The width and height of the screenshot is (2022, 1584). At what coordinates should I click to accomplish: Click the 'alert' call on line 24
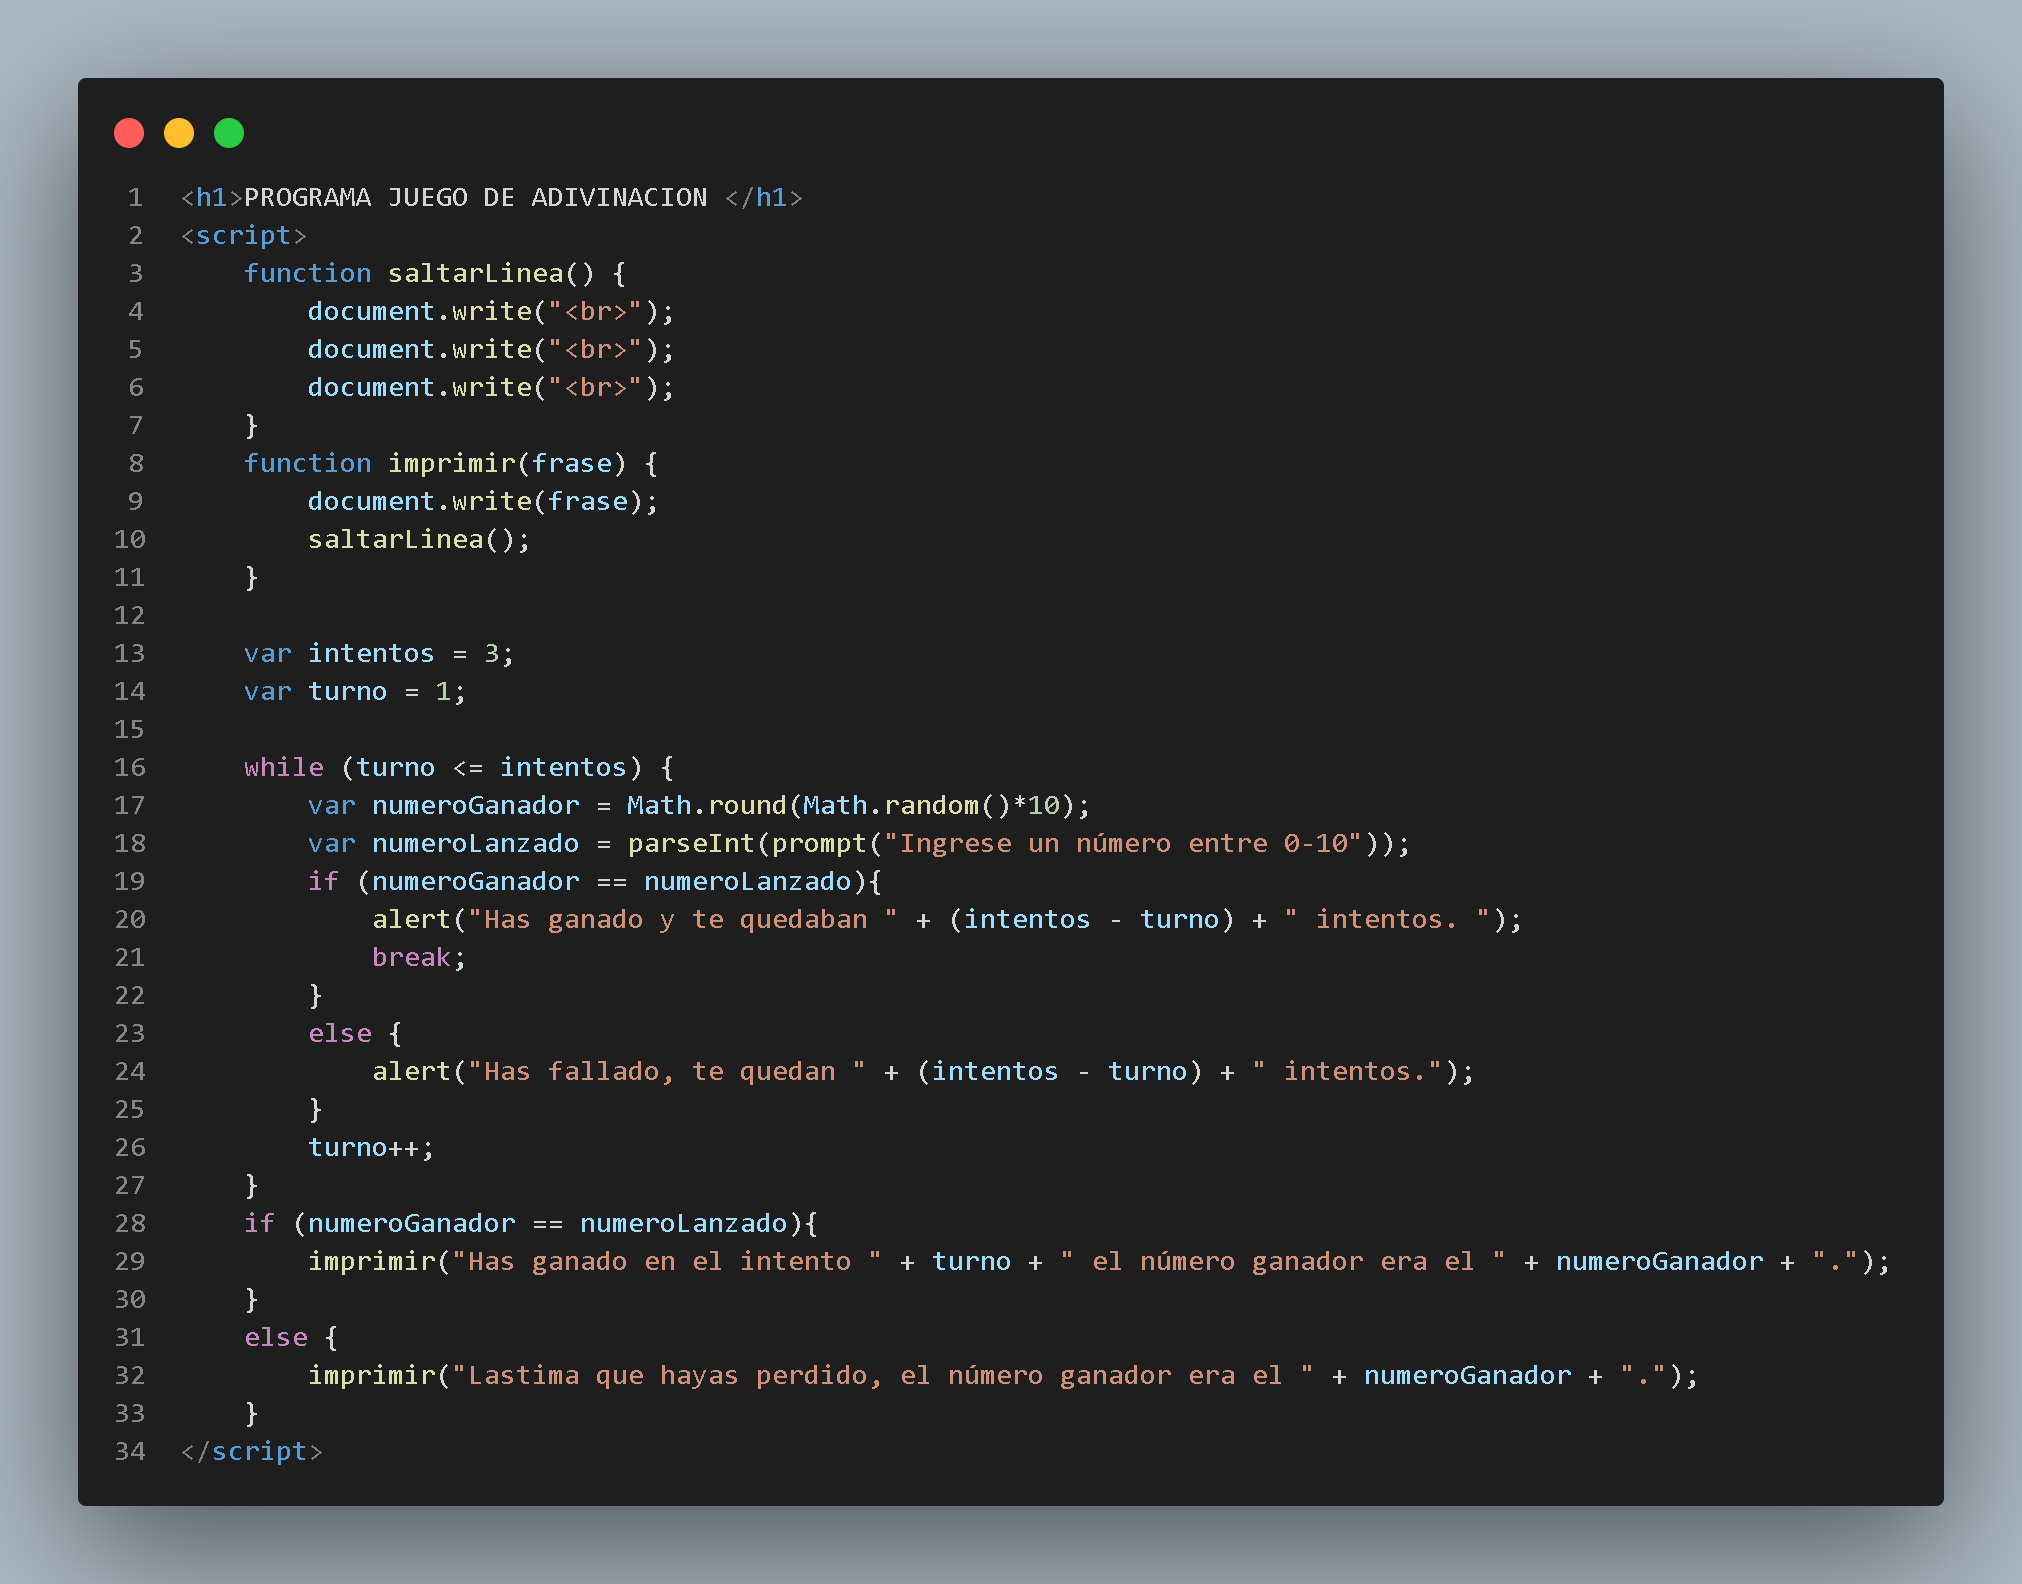click(x=411, y=1071)
